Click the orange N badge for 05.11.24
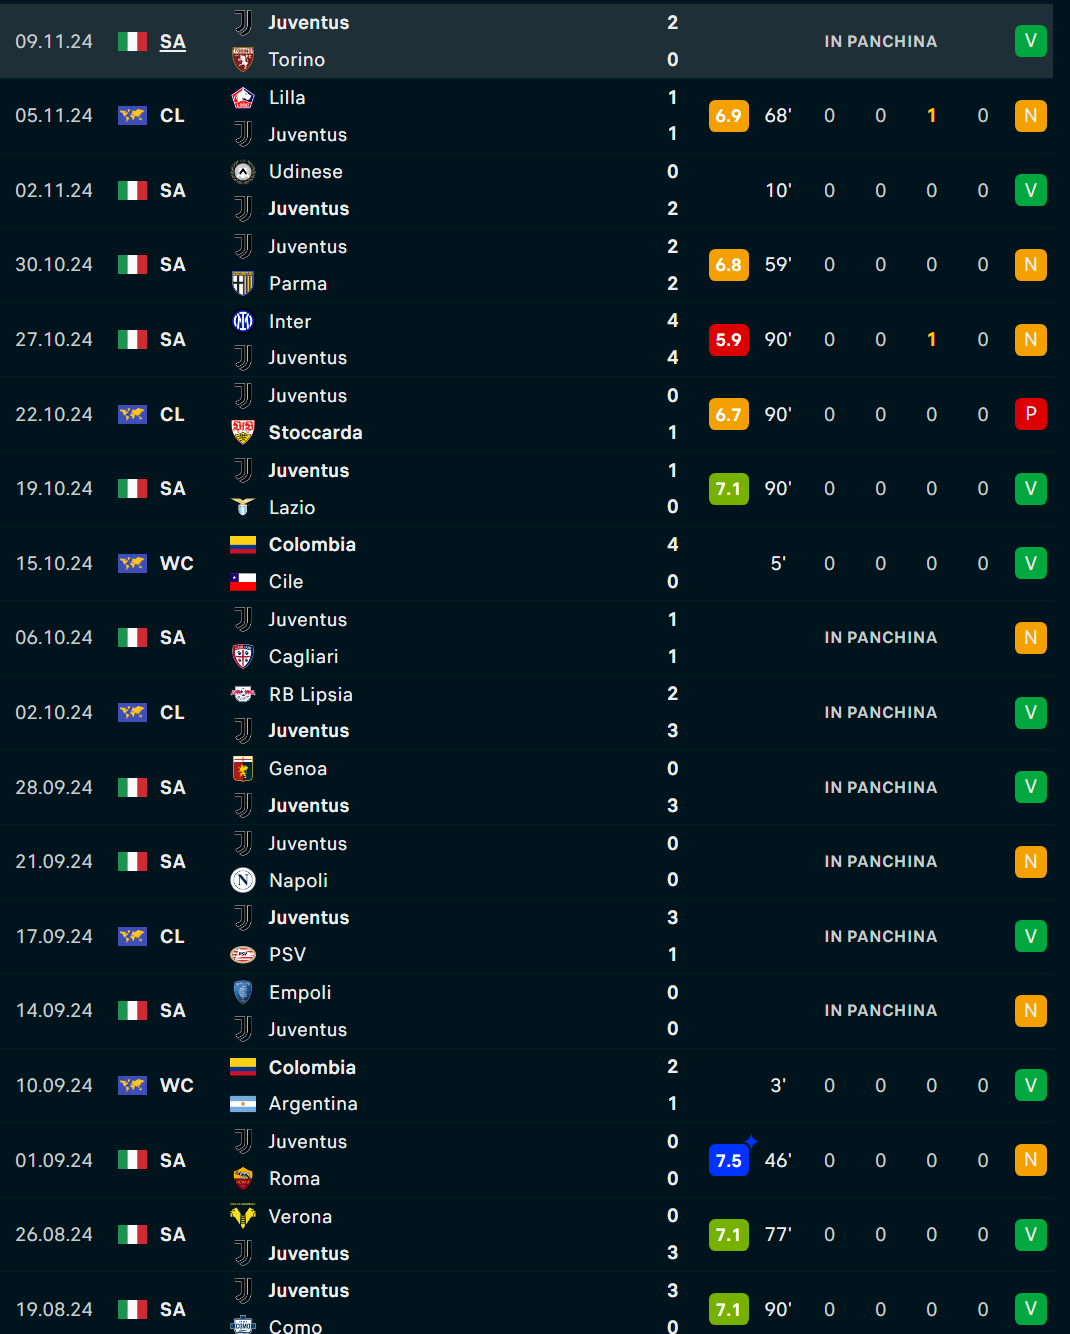 [x=1031, y=116]
